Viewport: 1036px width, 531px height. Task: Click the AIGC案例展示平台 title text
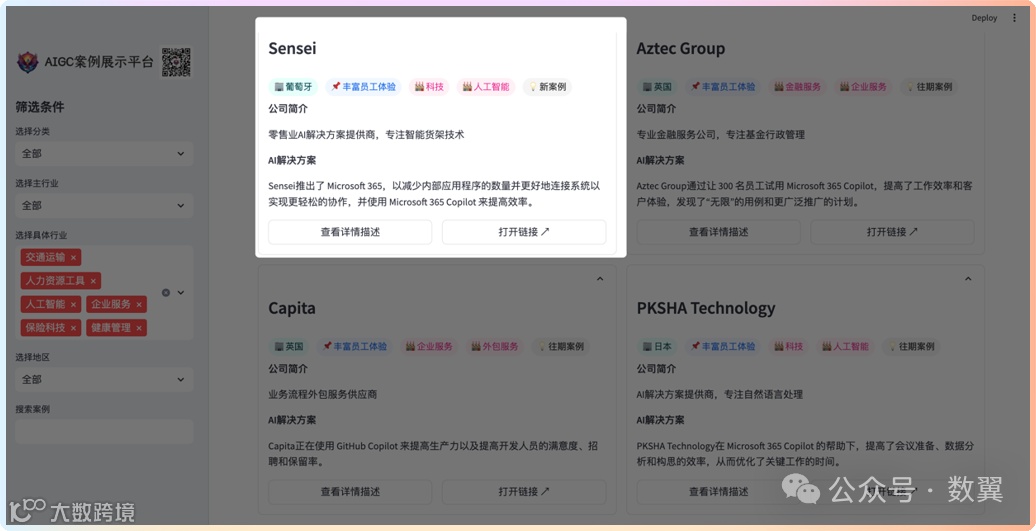pyautogui.click(x=98, y=62)
